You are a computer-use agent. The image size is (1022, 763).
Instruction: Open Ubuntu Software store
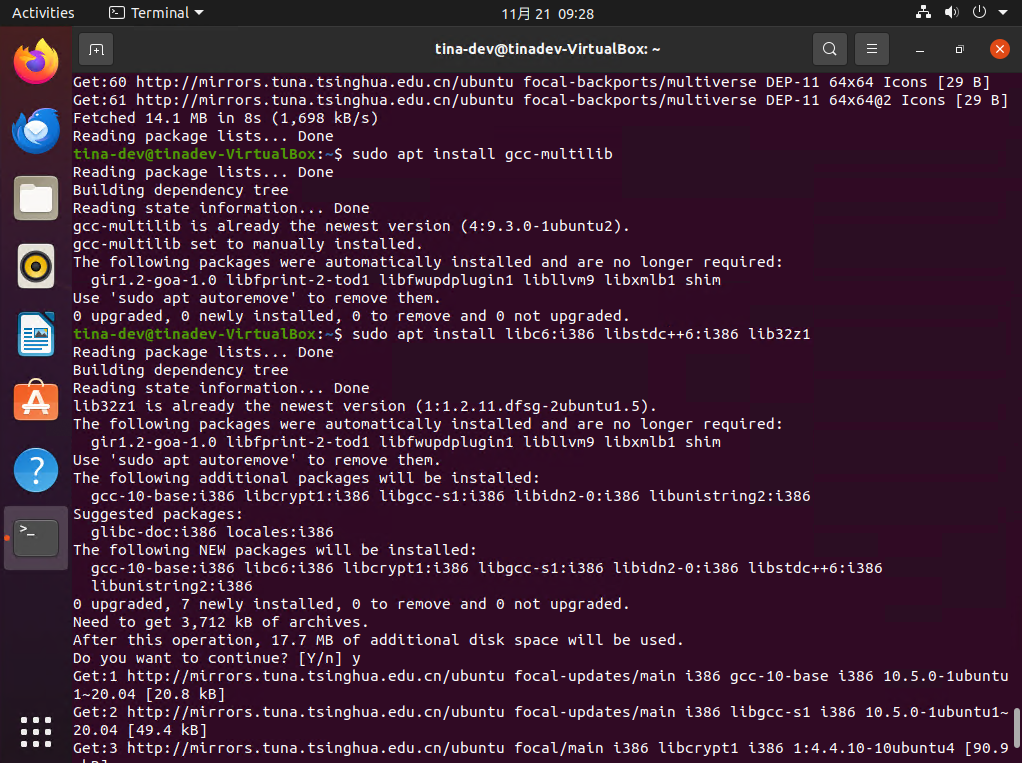pos(36,402)
